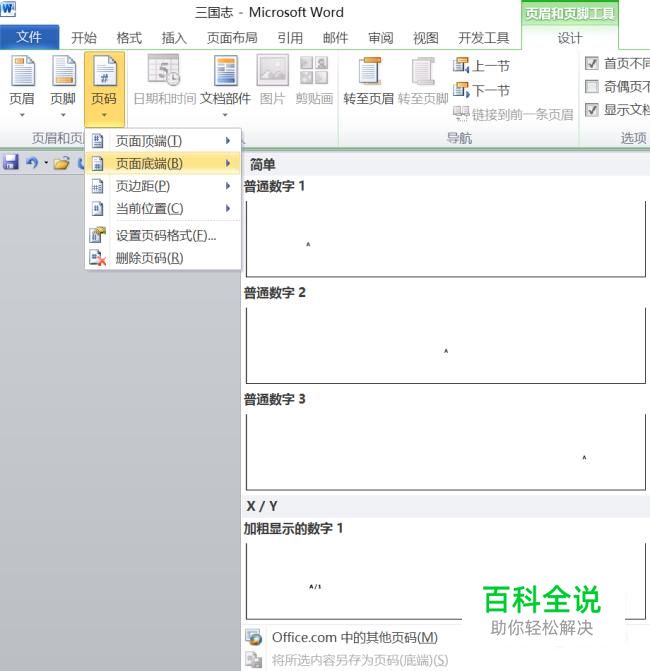
Task: Click the save icon in quick access toolbar
Action: pyautogui.click(x=11, y=163)
